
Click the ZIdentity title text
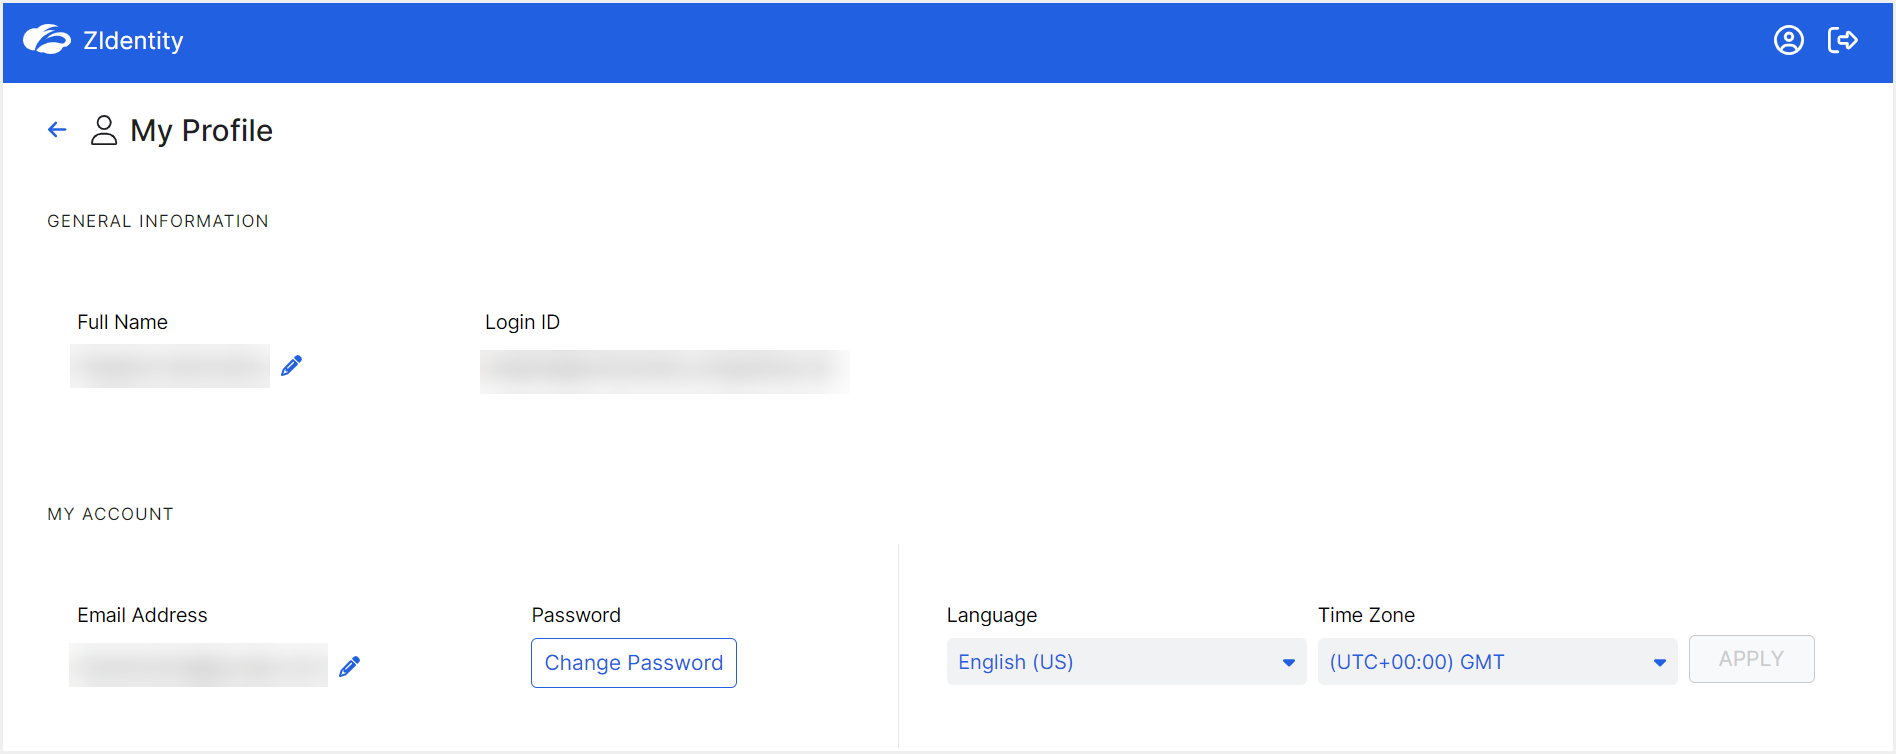pos(133,41)
